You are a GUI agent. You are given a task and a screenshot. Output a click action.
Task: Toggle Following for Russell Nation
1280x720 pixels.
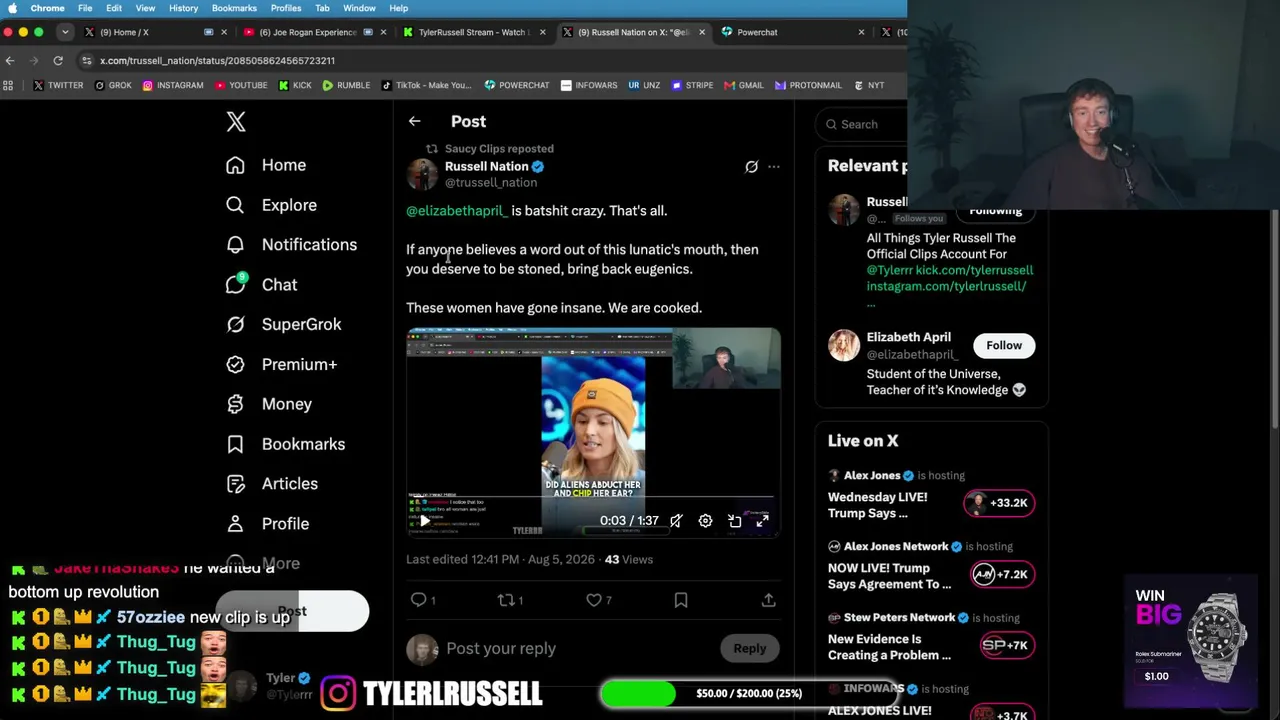click(x=995, y=211)
